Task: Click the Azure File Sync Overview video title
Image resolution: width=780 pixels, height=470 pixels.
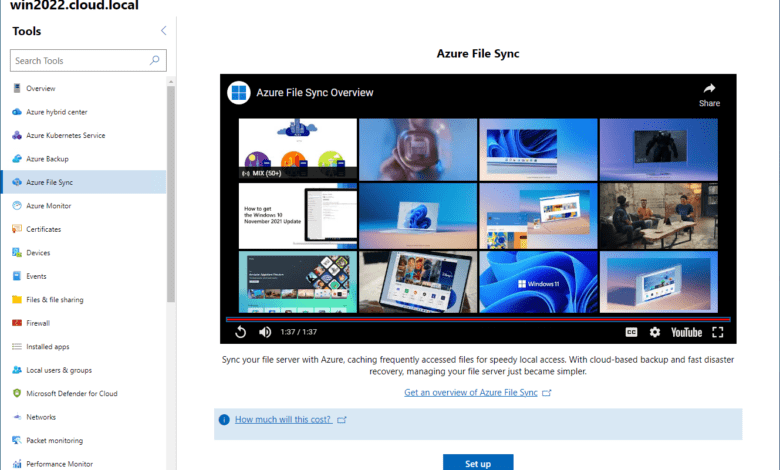Action: (x=314, y=93)
